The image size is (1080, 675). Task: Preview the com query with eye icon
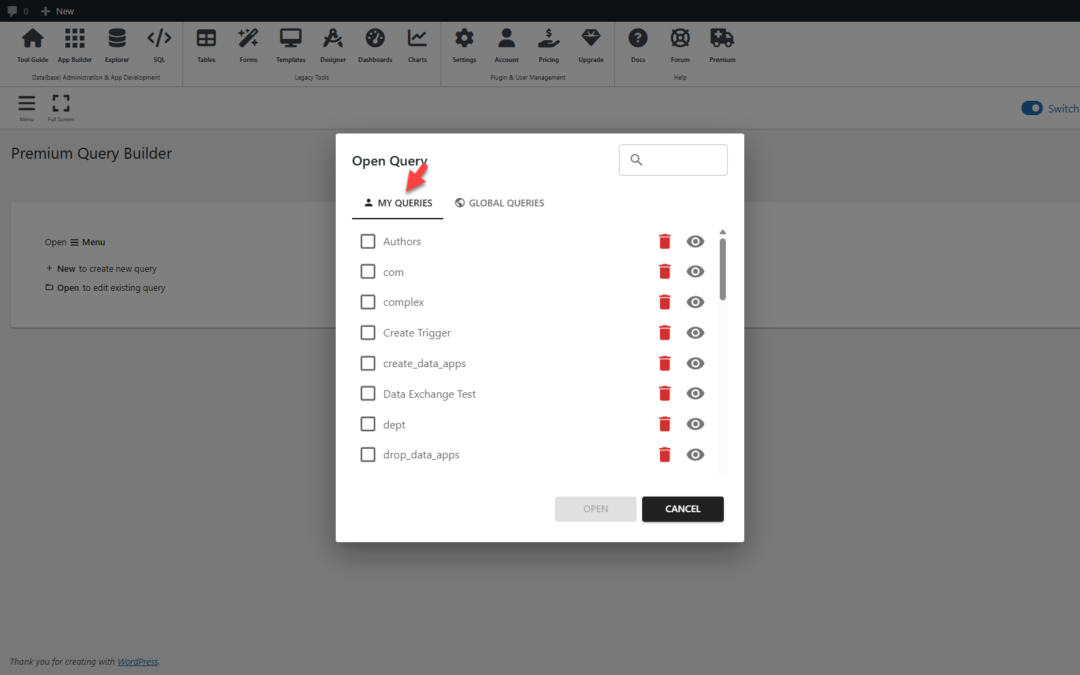(695, 271)
